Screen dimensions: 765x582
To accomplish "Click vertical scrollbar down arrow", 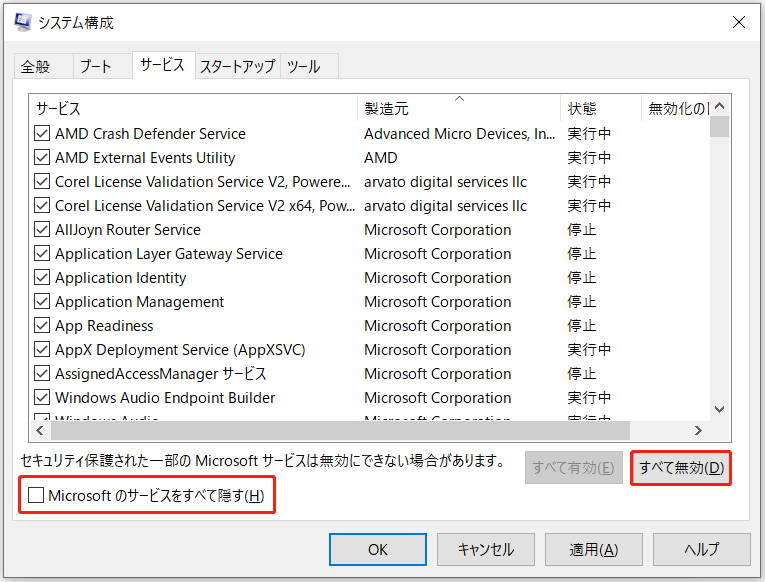I will 720,409.
